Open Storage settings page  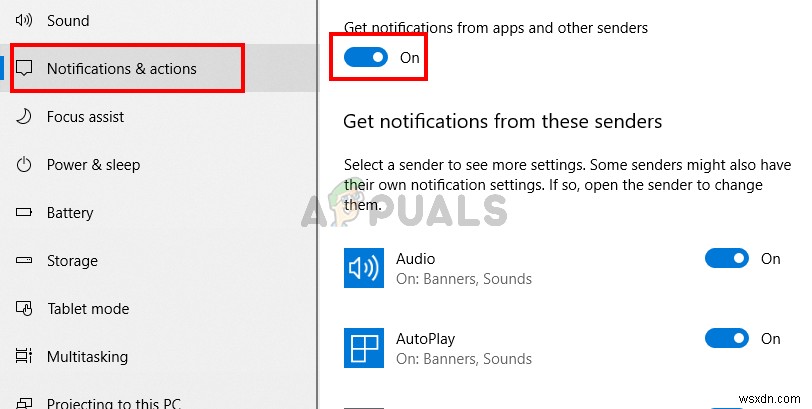coord(72,261)
